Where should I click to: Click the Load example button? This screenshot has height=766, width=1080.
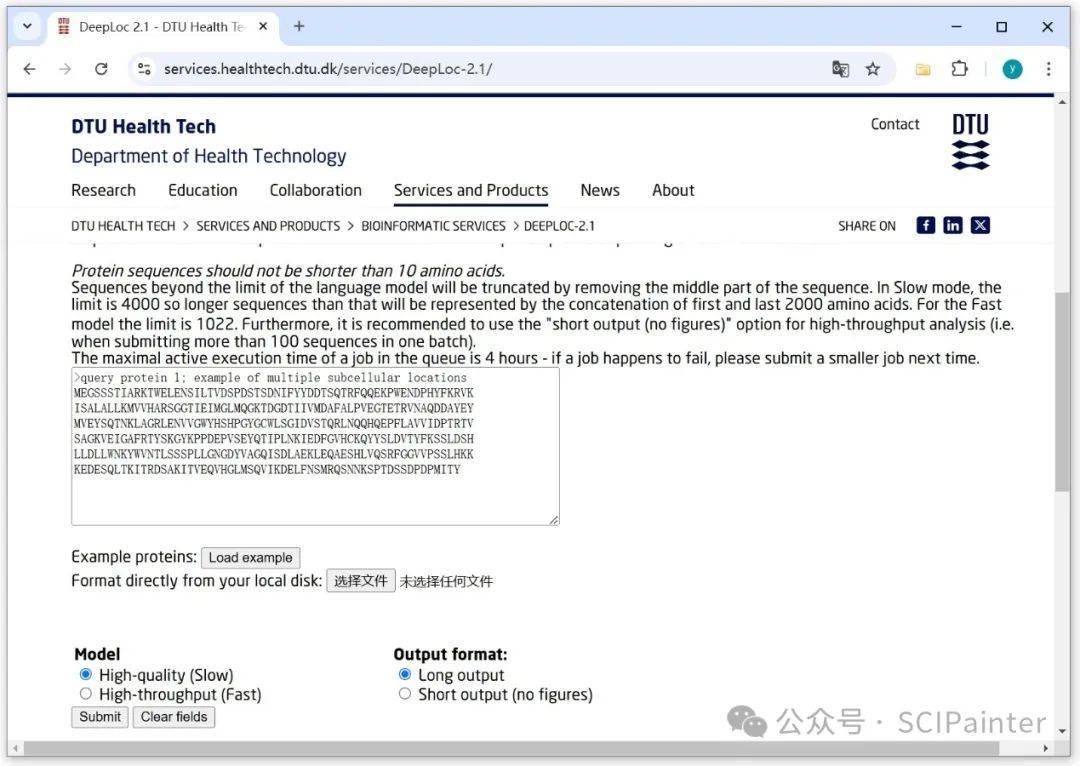click(250, 558)
